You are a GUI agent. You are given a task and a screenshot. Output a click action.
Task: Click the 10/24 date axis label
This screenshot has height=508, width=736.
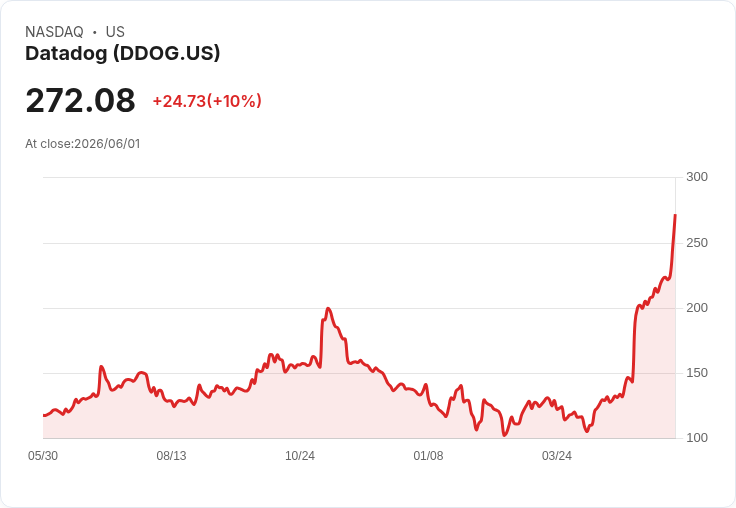coord(300,456)
